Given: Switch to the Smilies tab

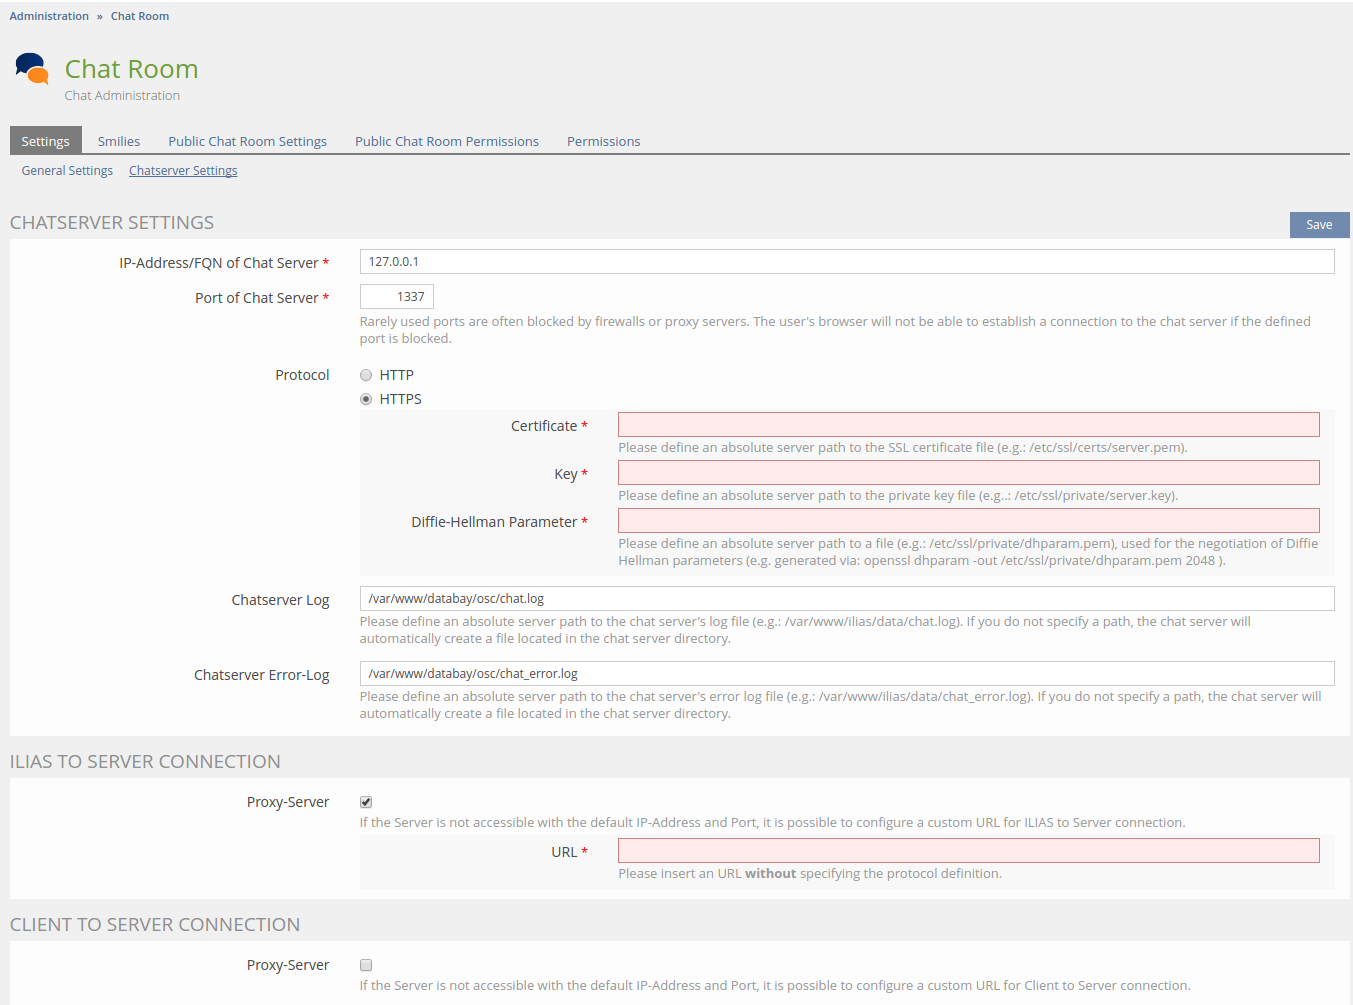Looking at the screenshot, I should (x=119, y=141).
